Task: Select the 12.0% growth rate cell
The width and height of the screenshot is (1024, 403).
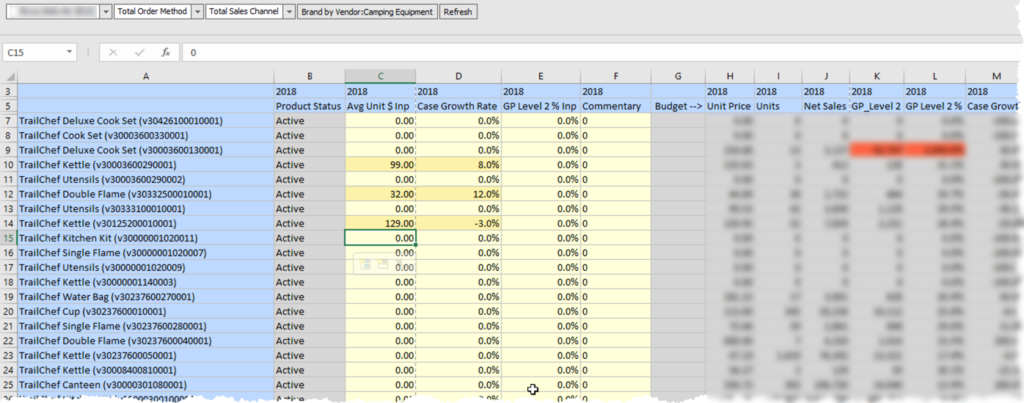Action: click(x=458, y=195)
